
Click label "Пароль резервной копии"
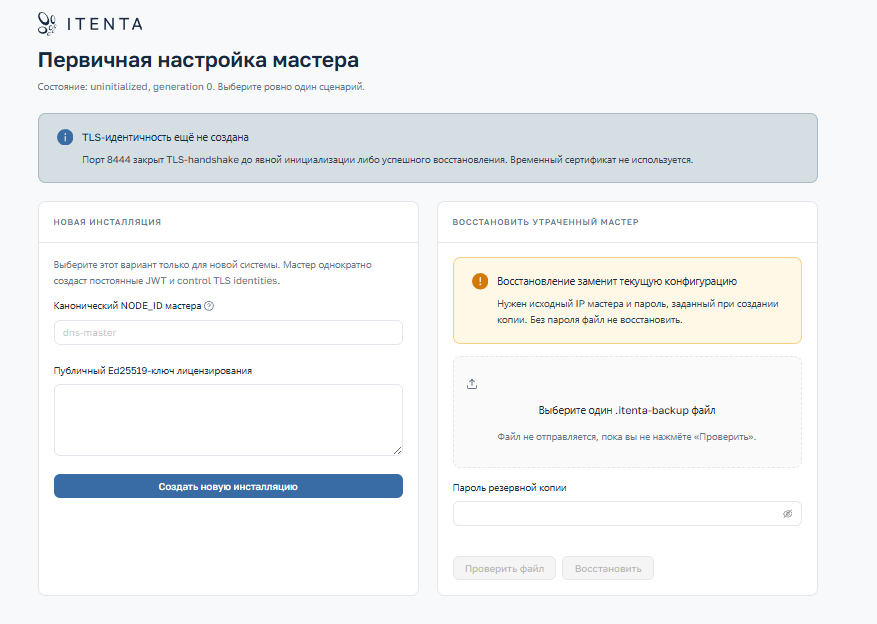[510, 488]
